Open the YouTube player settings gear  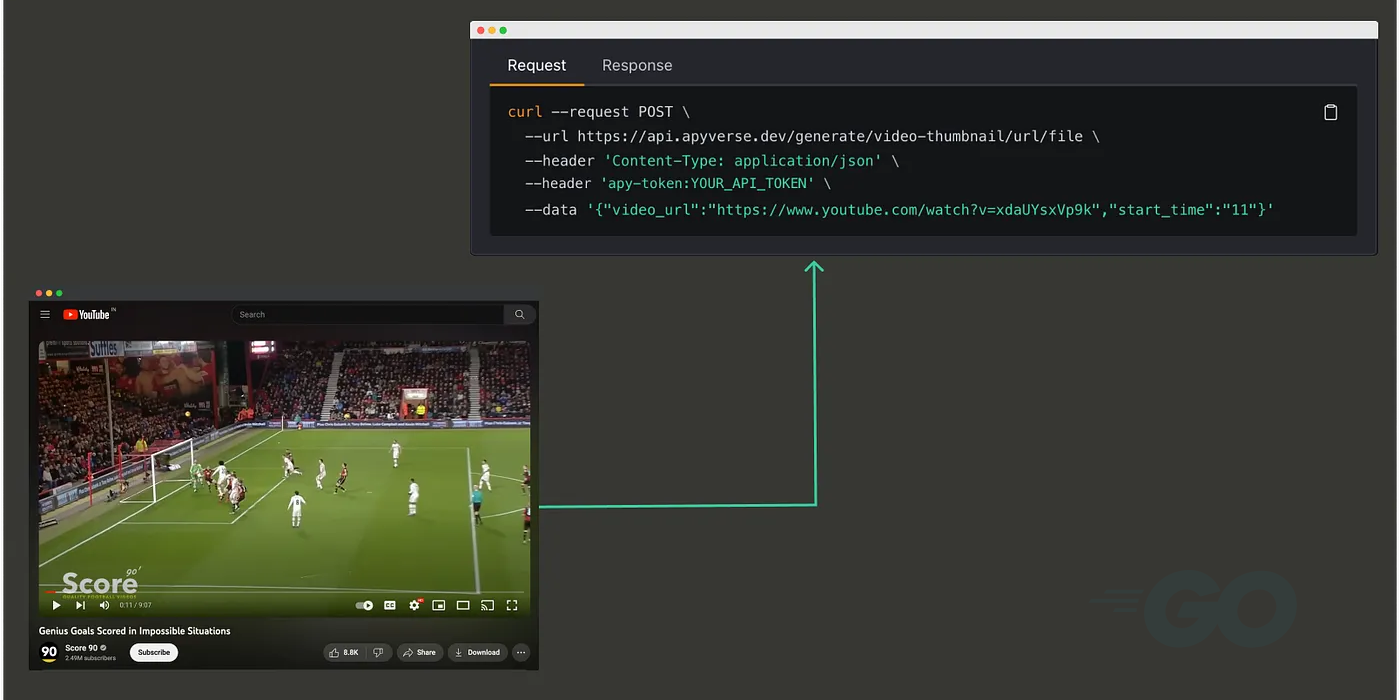pyautogui.click(x=414, y=605)
